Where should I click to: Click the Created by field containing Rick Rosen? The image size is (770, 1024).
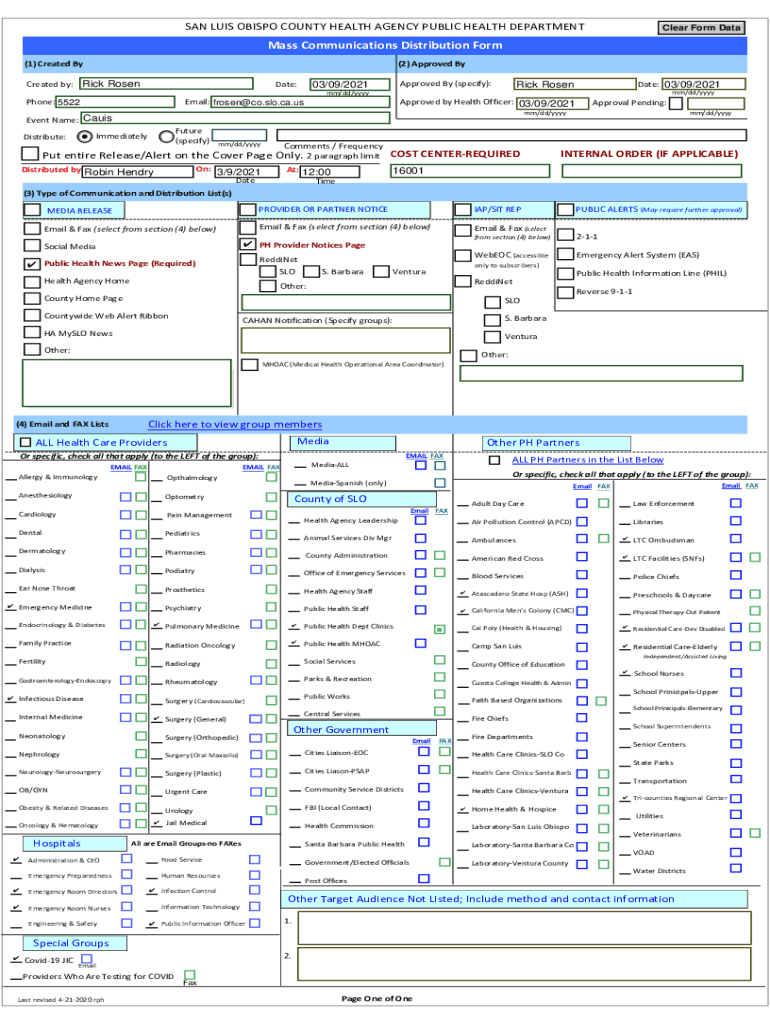pos(165,84)
